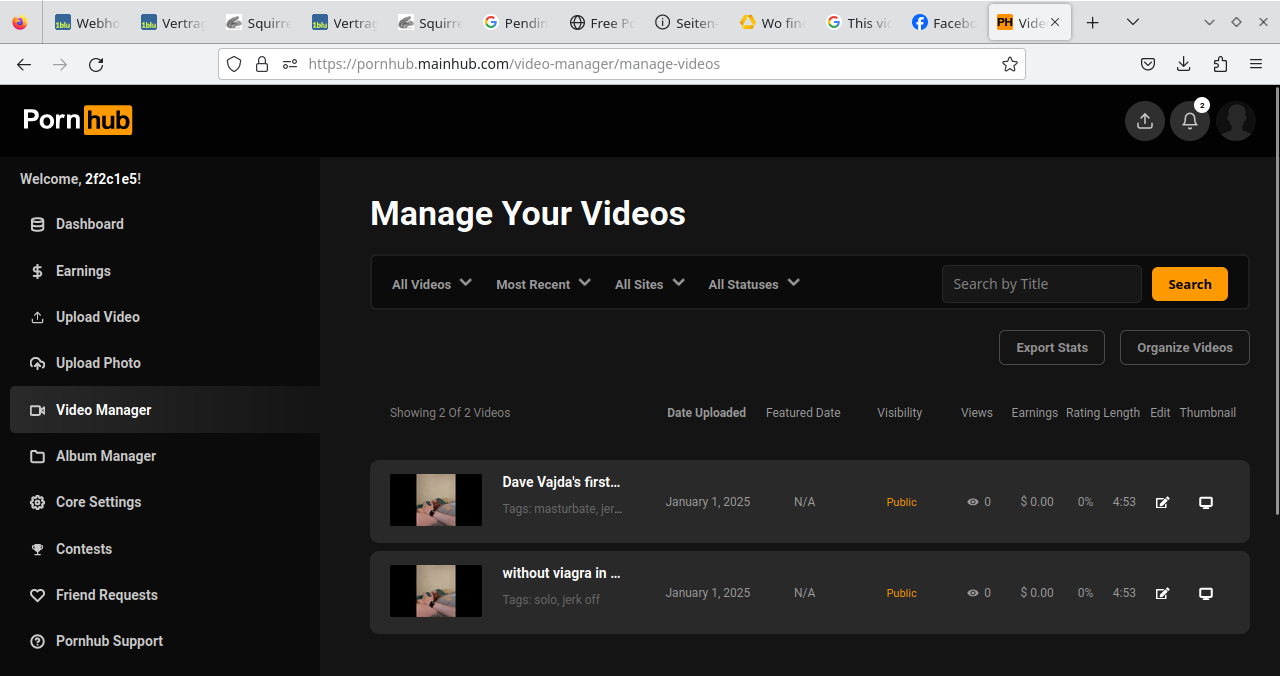This screenshot has height=676, width=1280.
Task: Click the Export Stats button
Action: (1051, 347)
